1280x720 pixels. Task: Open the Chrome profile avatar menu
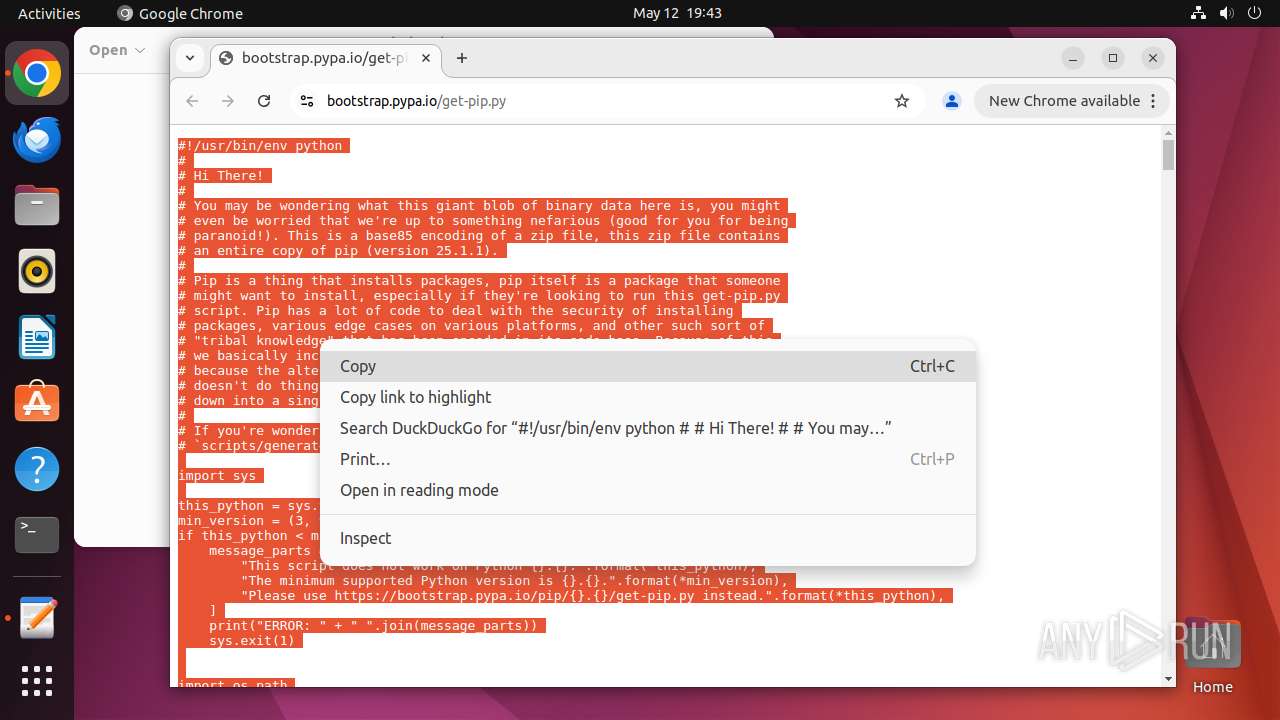[x=952, y=101]
